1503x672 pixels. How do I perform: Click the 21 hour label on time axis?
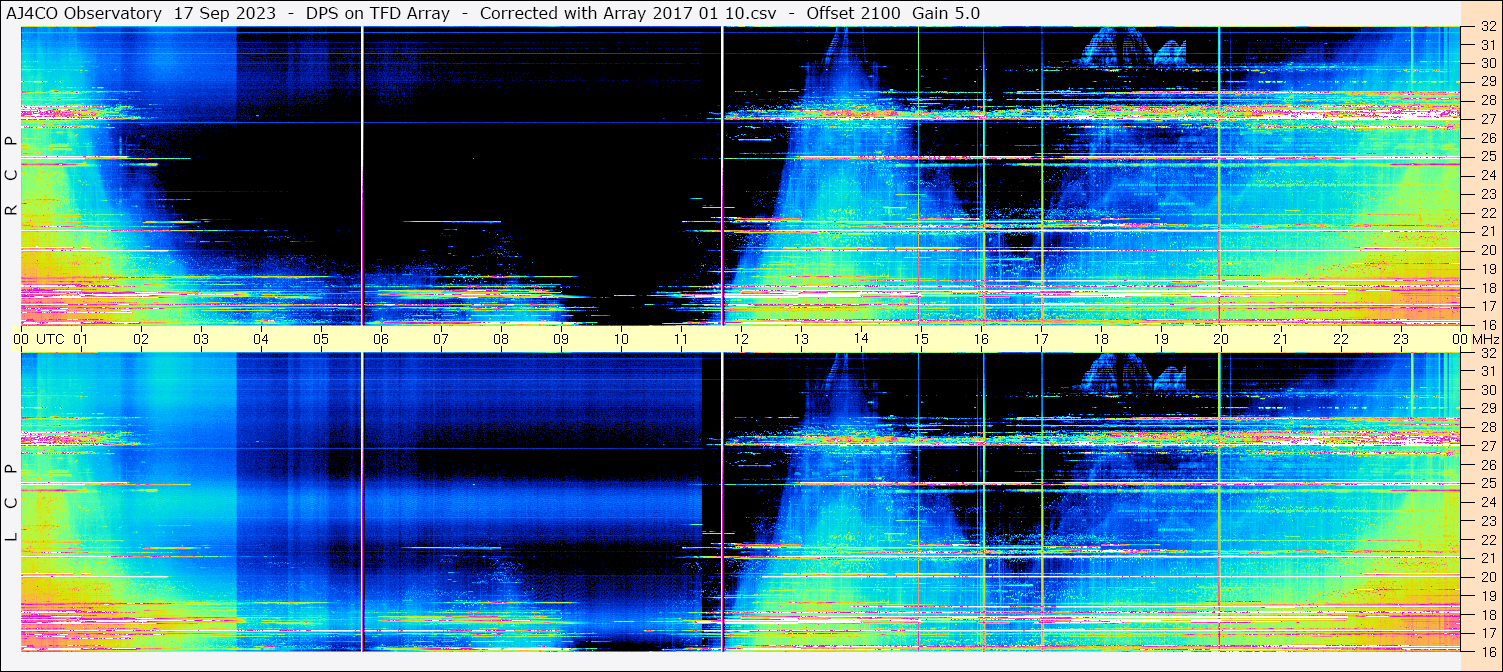point(1281,339)
